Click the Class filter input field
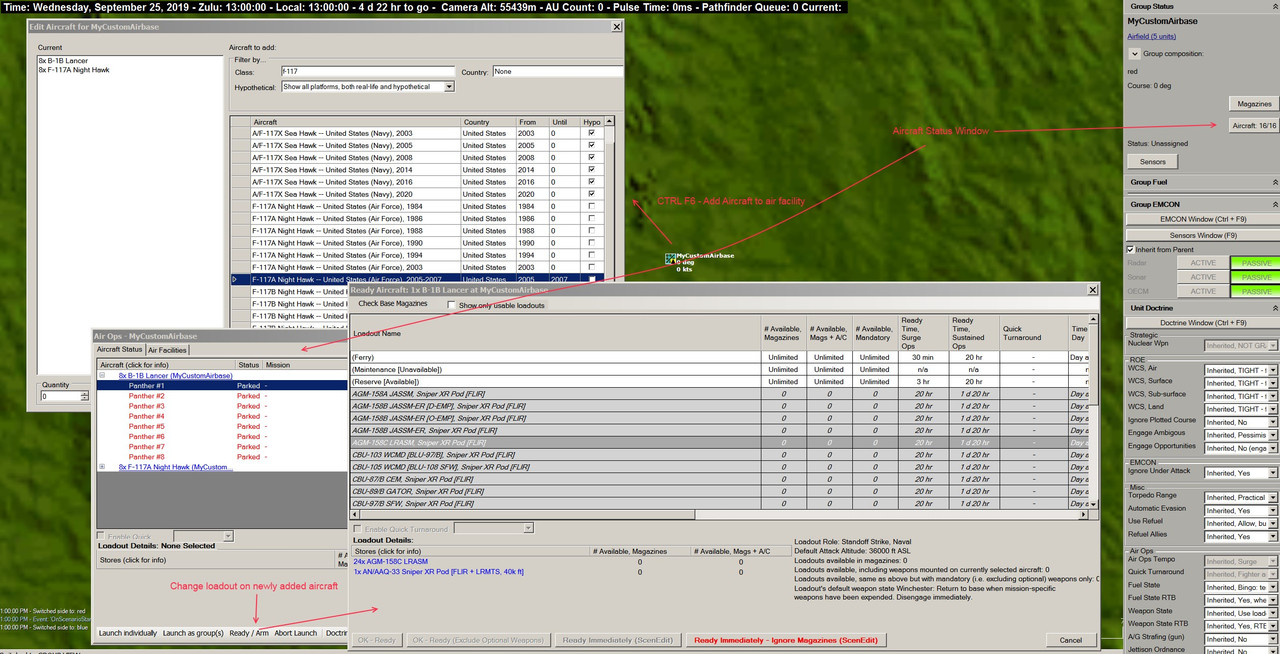Screen dimensions: 1280x654 point(367,72)
